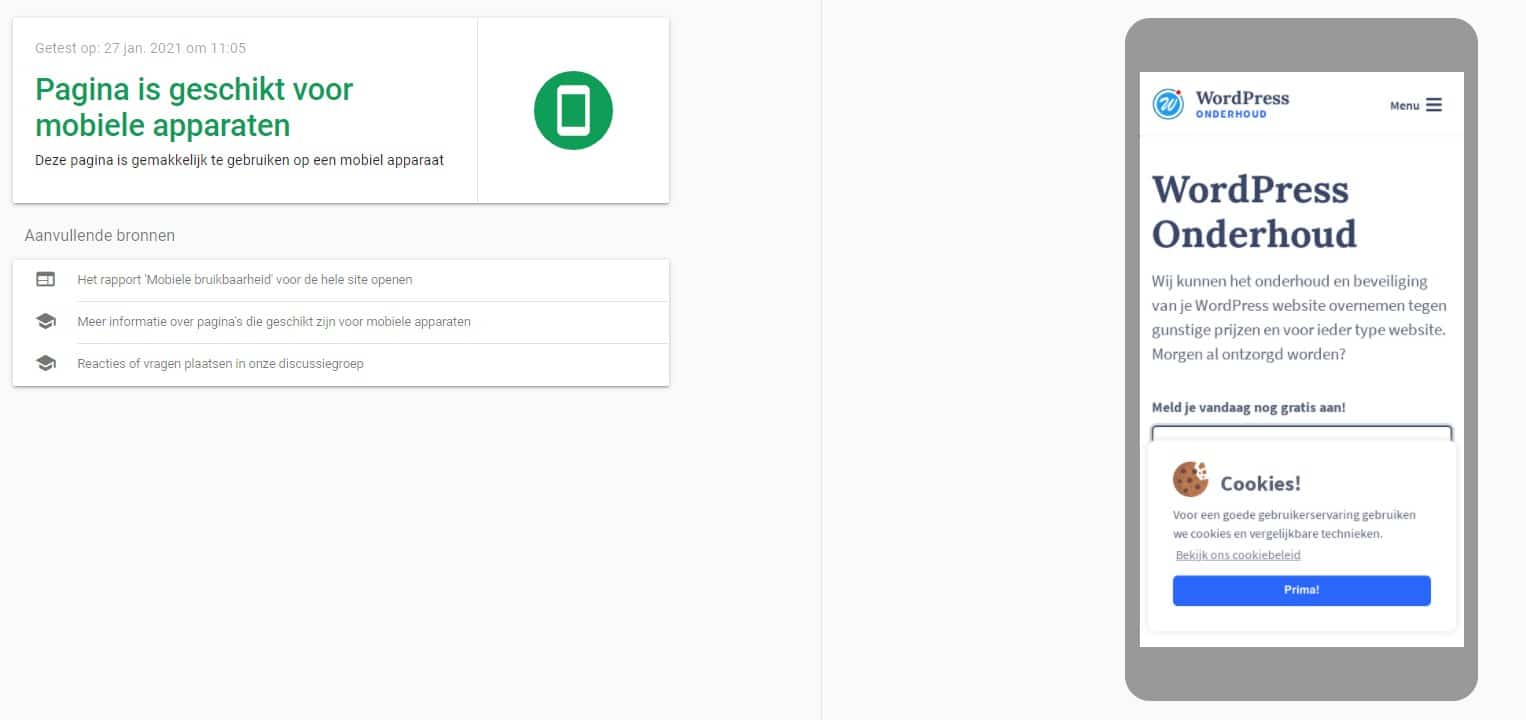Open the 'Mobiele bruikbaarheid' report for the whole site
1526x720 pixels.
coord(245,280)
